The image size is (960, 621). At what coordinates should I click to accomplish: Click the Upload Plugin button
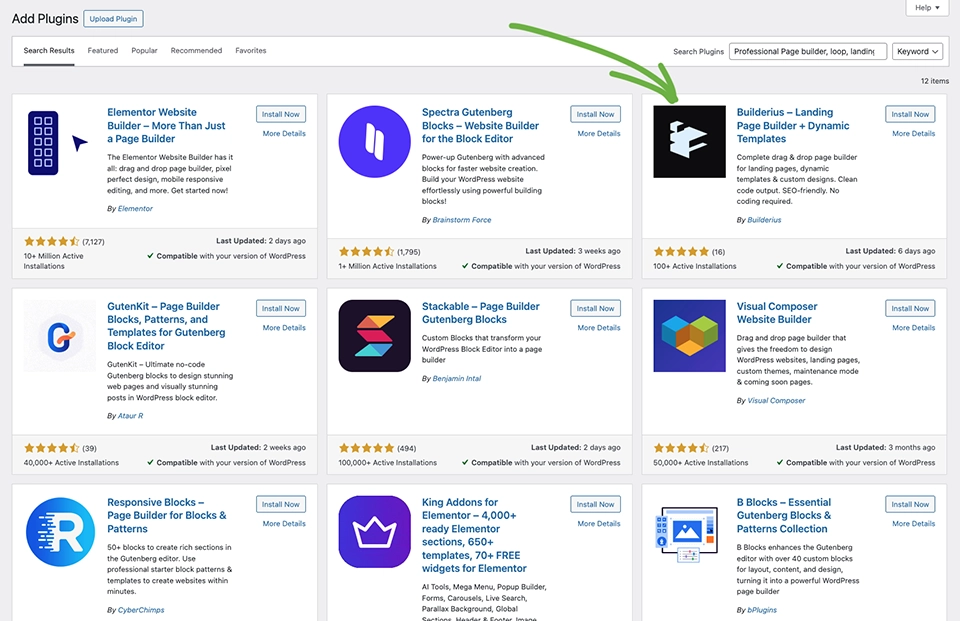click(x=112, y=18)
